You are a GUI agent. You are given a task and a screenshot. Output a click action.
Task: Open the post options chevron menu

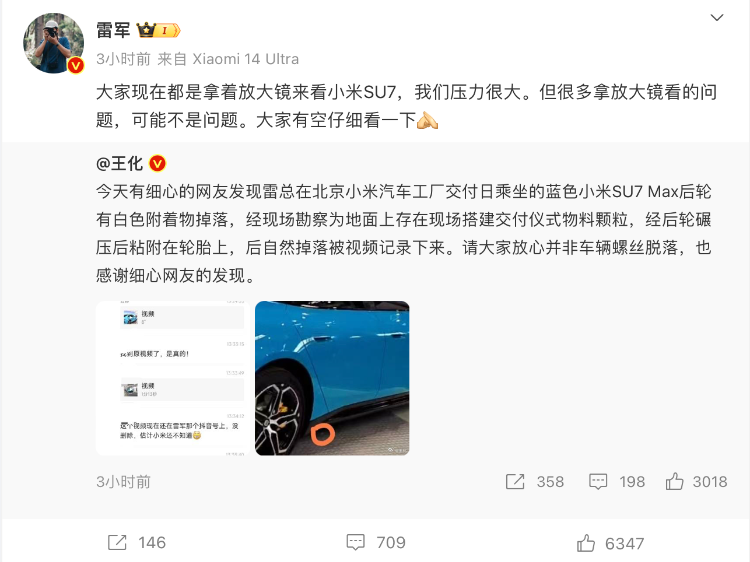[x=717, y=18]
